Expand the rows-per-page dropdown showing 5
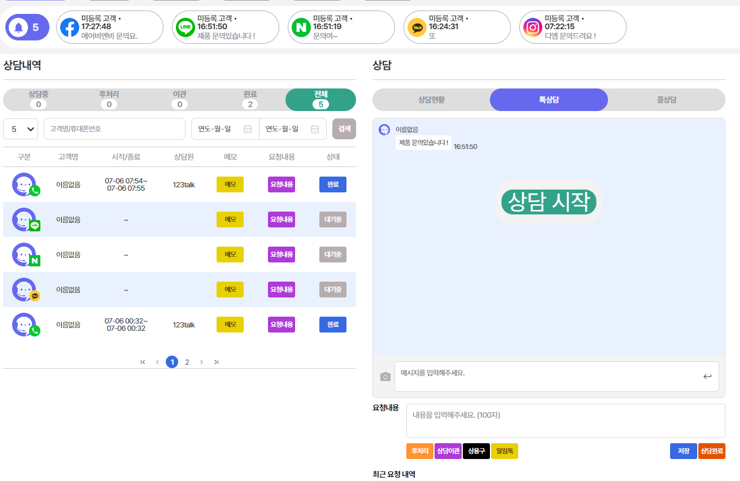The image size is (740, 481). coord(20,129)
